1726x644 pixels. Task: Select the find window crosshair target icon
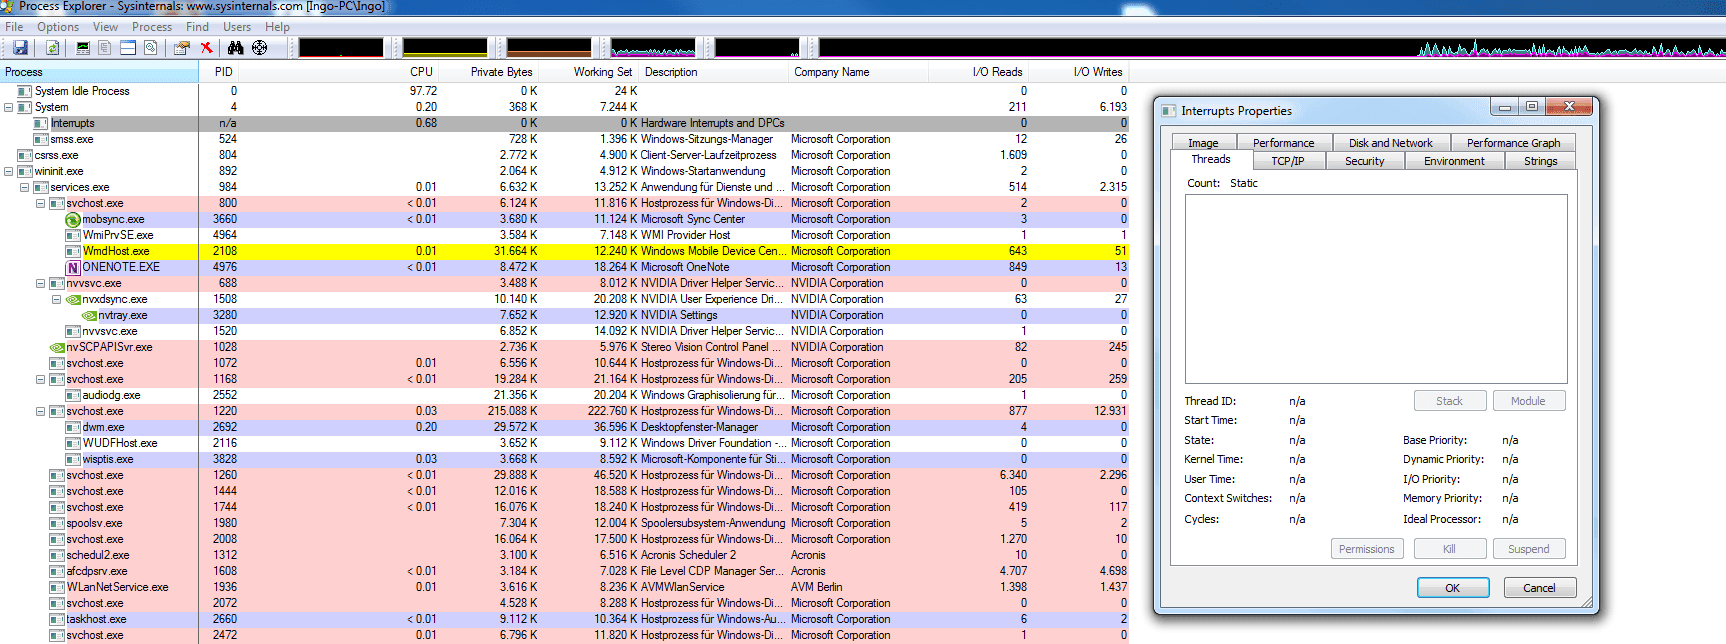(260, 47)
